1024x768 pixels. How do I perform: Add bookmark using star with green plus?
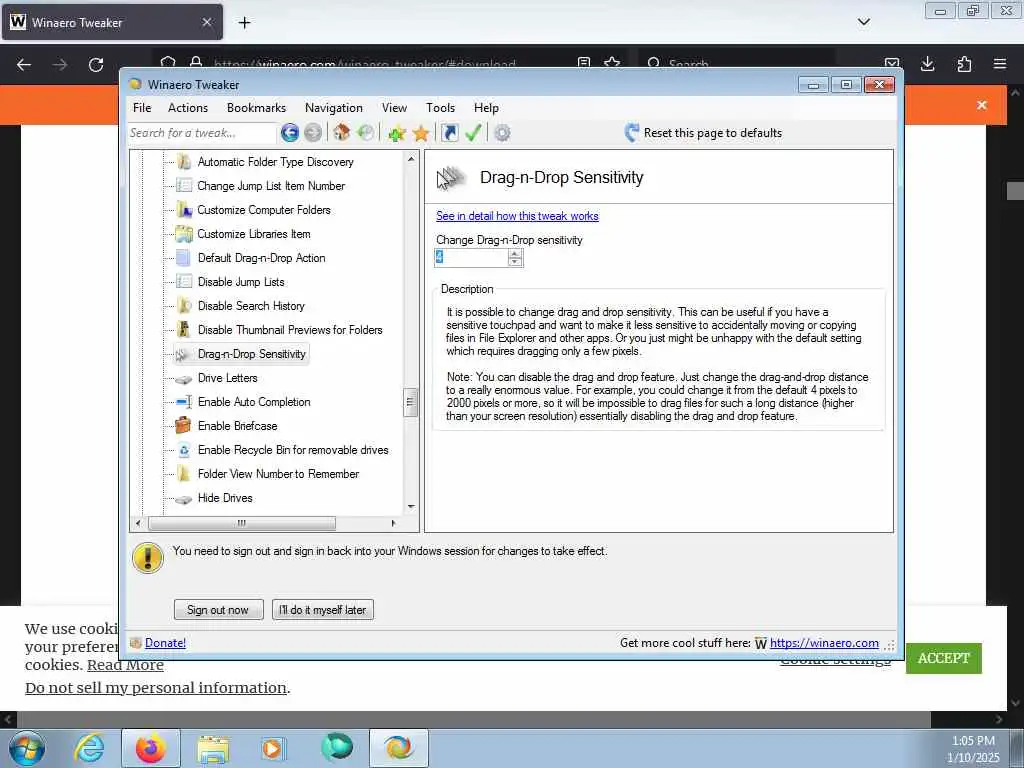[x=396, y=133]
